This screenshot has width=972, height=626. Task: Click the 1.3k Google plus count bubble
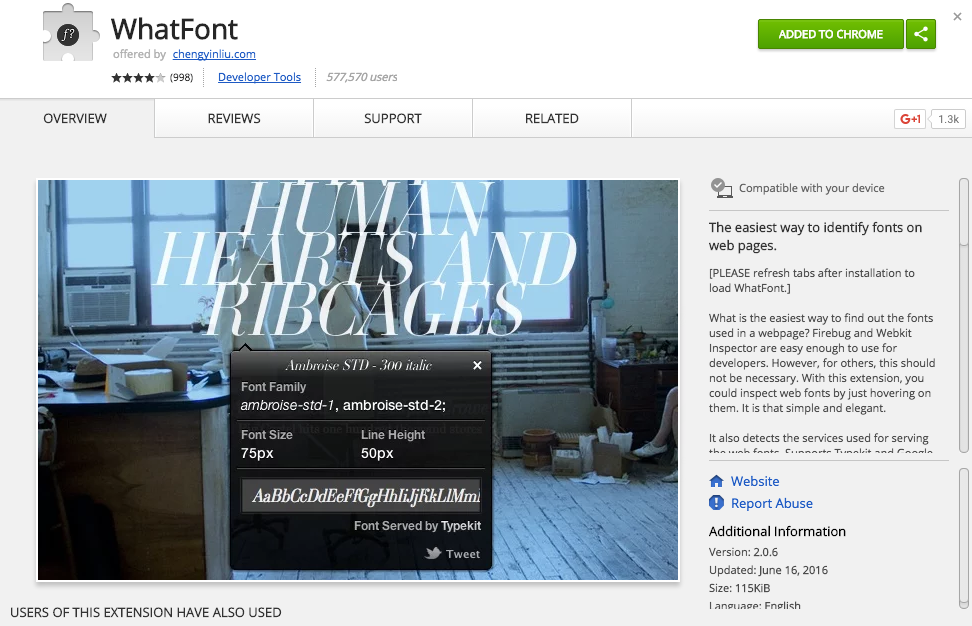[x=948, y=119]
